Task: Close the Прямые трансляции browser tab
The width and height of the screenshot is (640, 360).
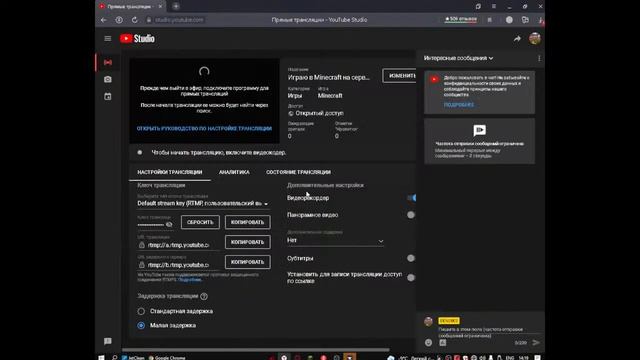Action: point(160,7)
